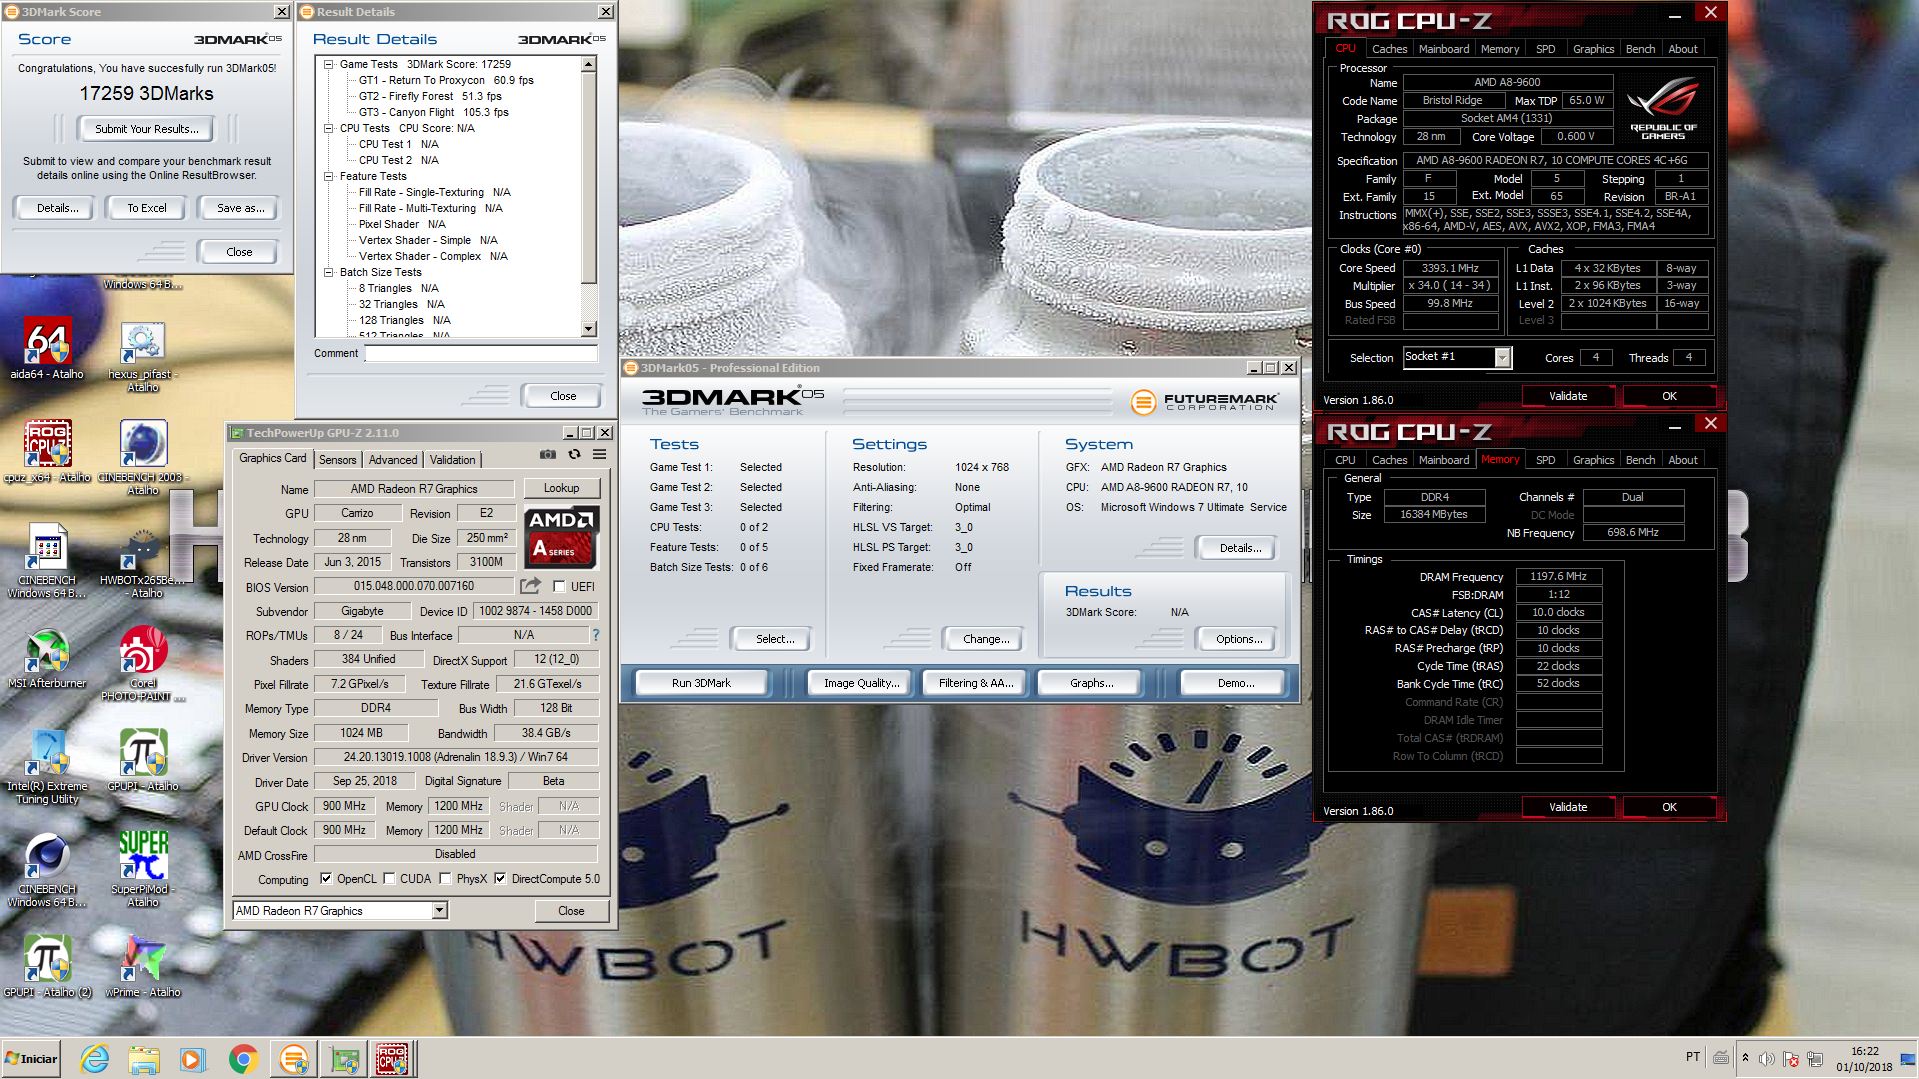Toggle UEFI checkbox in GPU-Z
This screenshot has height=1079, width=1919.
pyautogui.click(x=559, y=587)
